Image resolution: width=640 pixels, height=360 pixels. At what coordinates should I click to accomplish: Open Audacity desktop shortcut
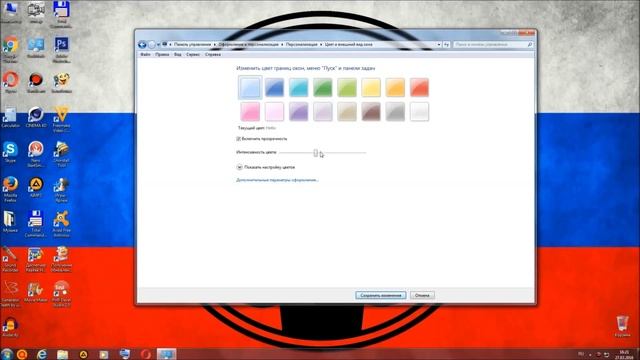[x=10, y=327]
